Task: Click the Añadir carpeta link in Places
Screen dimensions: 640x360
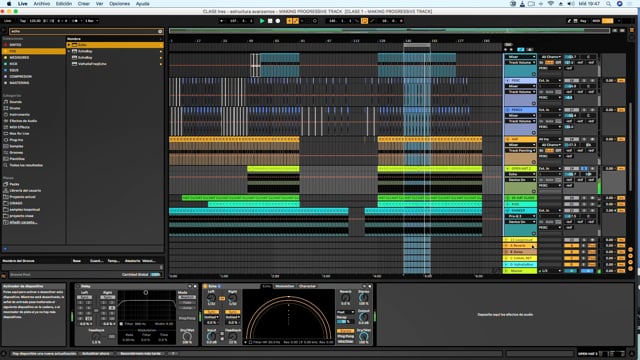Action: pos(23,222)
